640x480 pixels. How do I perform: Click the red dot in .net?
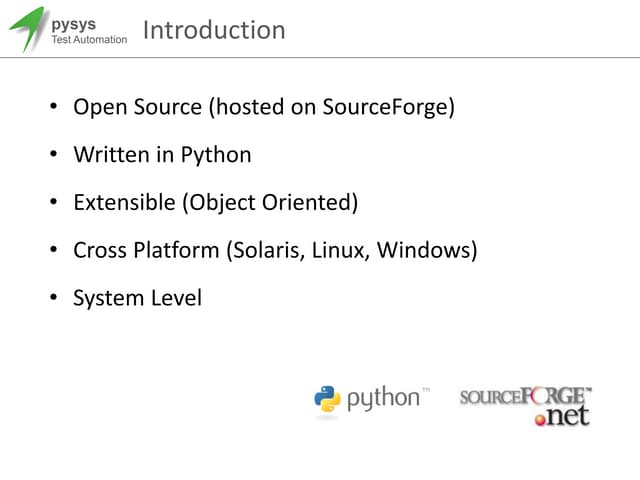click(x=542, y=420)
